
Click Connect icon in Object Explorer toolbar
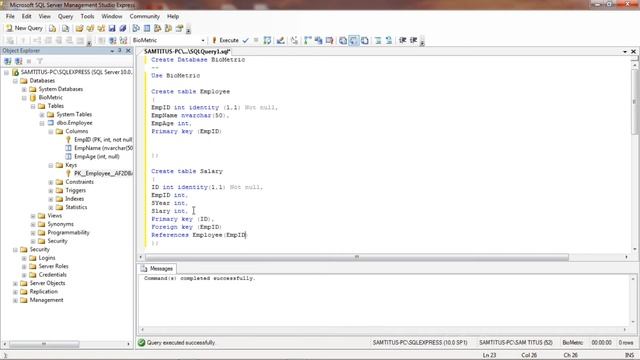pos(8,61)
